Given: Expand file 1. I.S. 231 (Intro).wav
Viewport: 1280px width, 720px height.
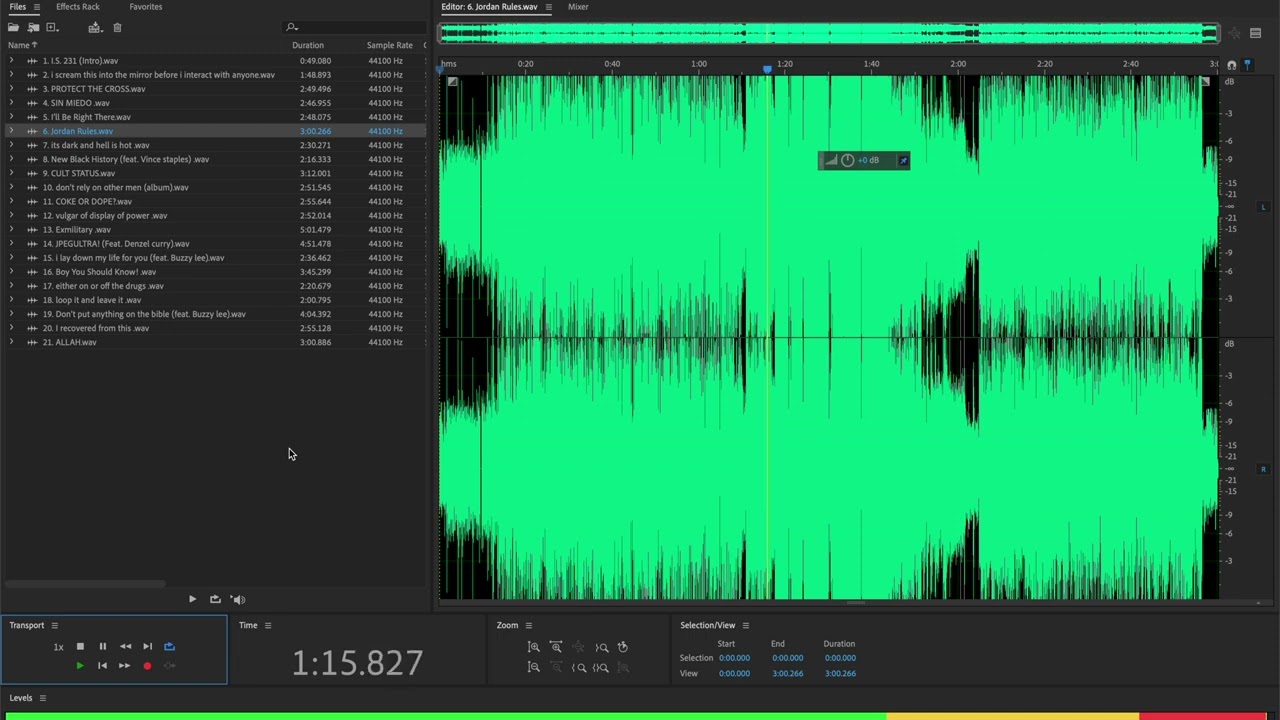Looking at the screenshot, I should click(x=11, y=61).
